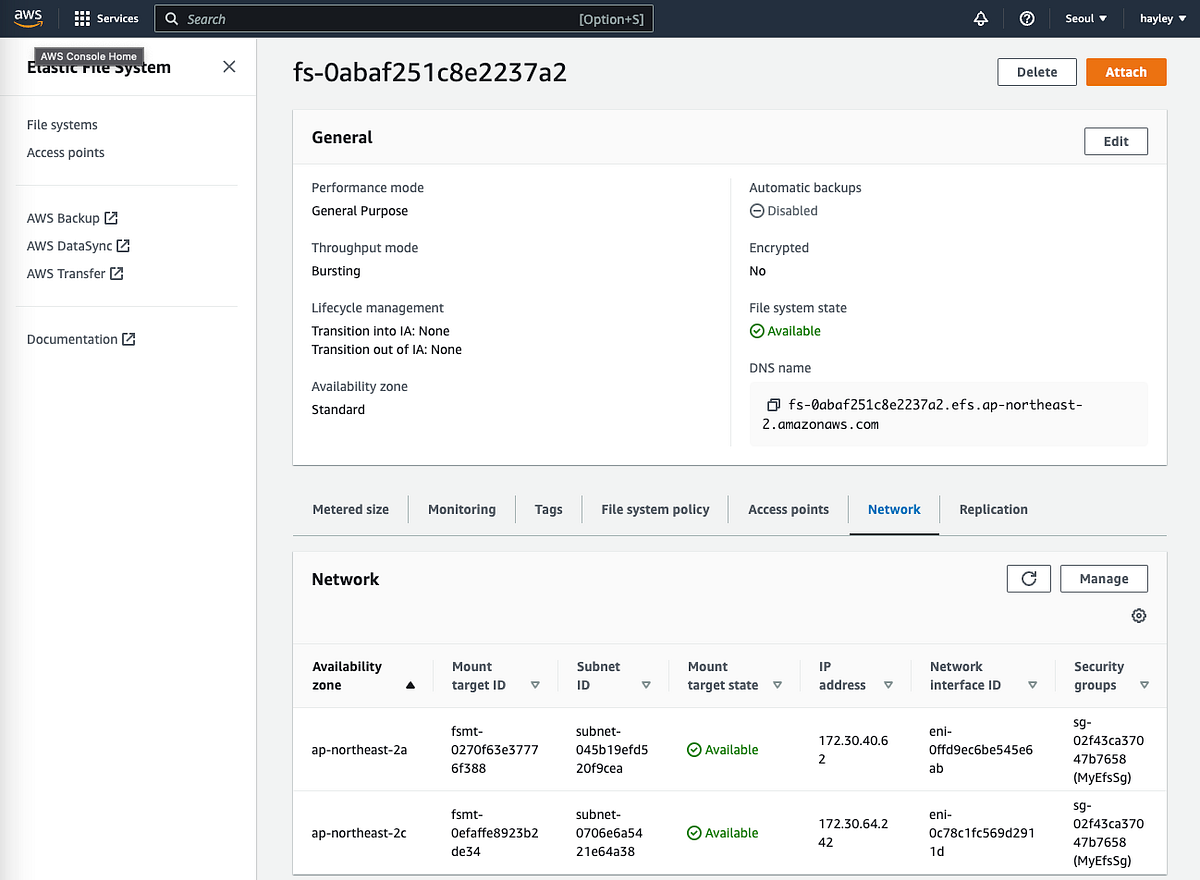Click the search magnifier icon

click(x=172, y=18)
